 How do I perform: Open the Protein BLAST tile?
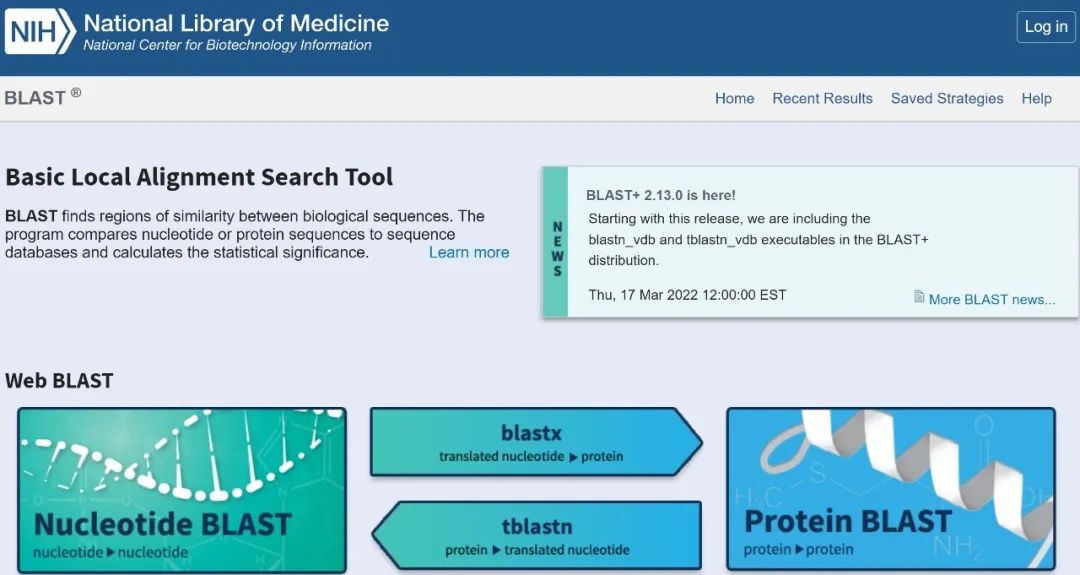click(x=891, y=488)
